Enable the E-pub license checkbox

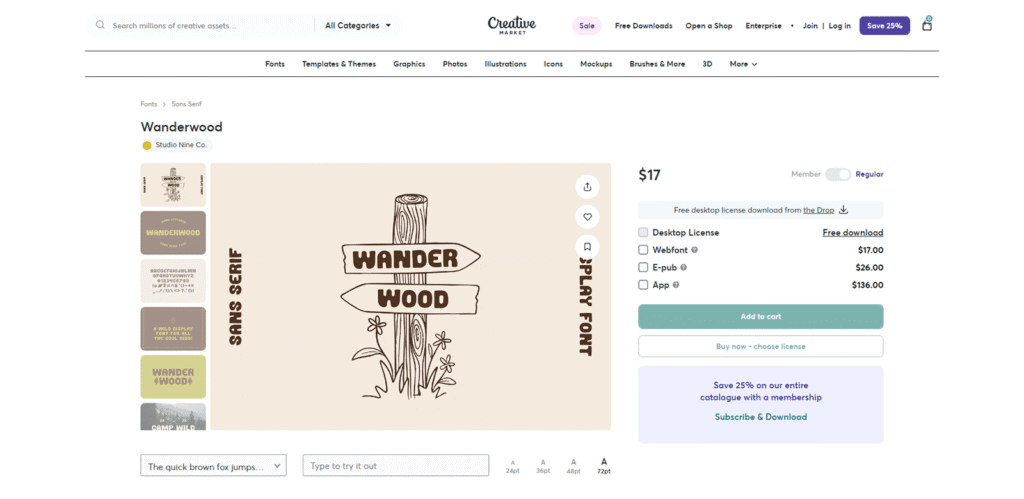[x=643, y=267]
